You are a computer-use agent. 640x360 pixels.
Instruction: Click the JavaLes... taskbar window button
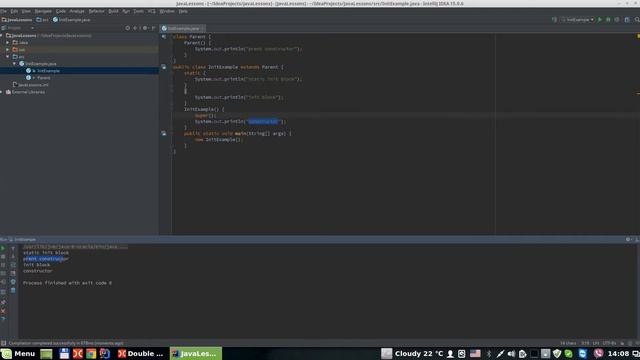tap(196, 353)
